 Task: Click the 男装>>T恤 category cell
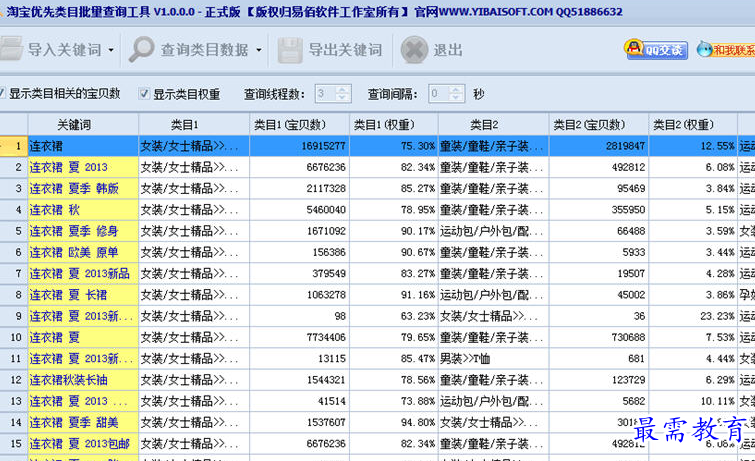click(x=494, y=358)
